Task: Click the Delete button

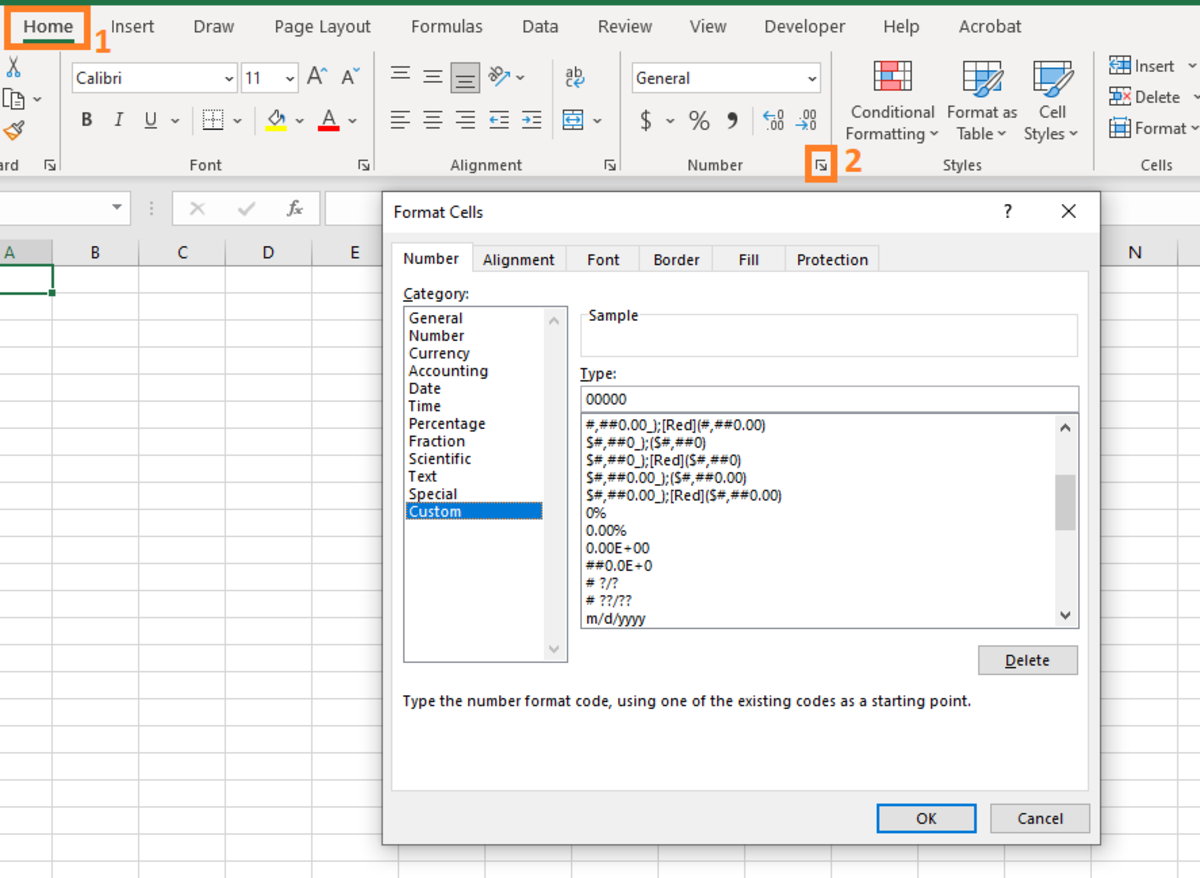Action: pyautogui.click(x=1027, y=660)
